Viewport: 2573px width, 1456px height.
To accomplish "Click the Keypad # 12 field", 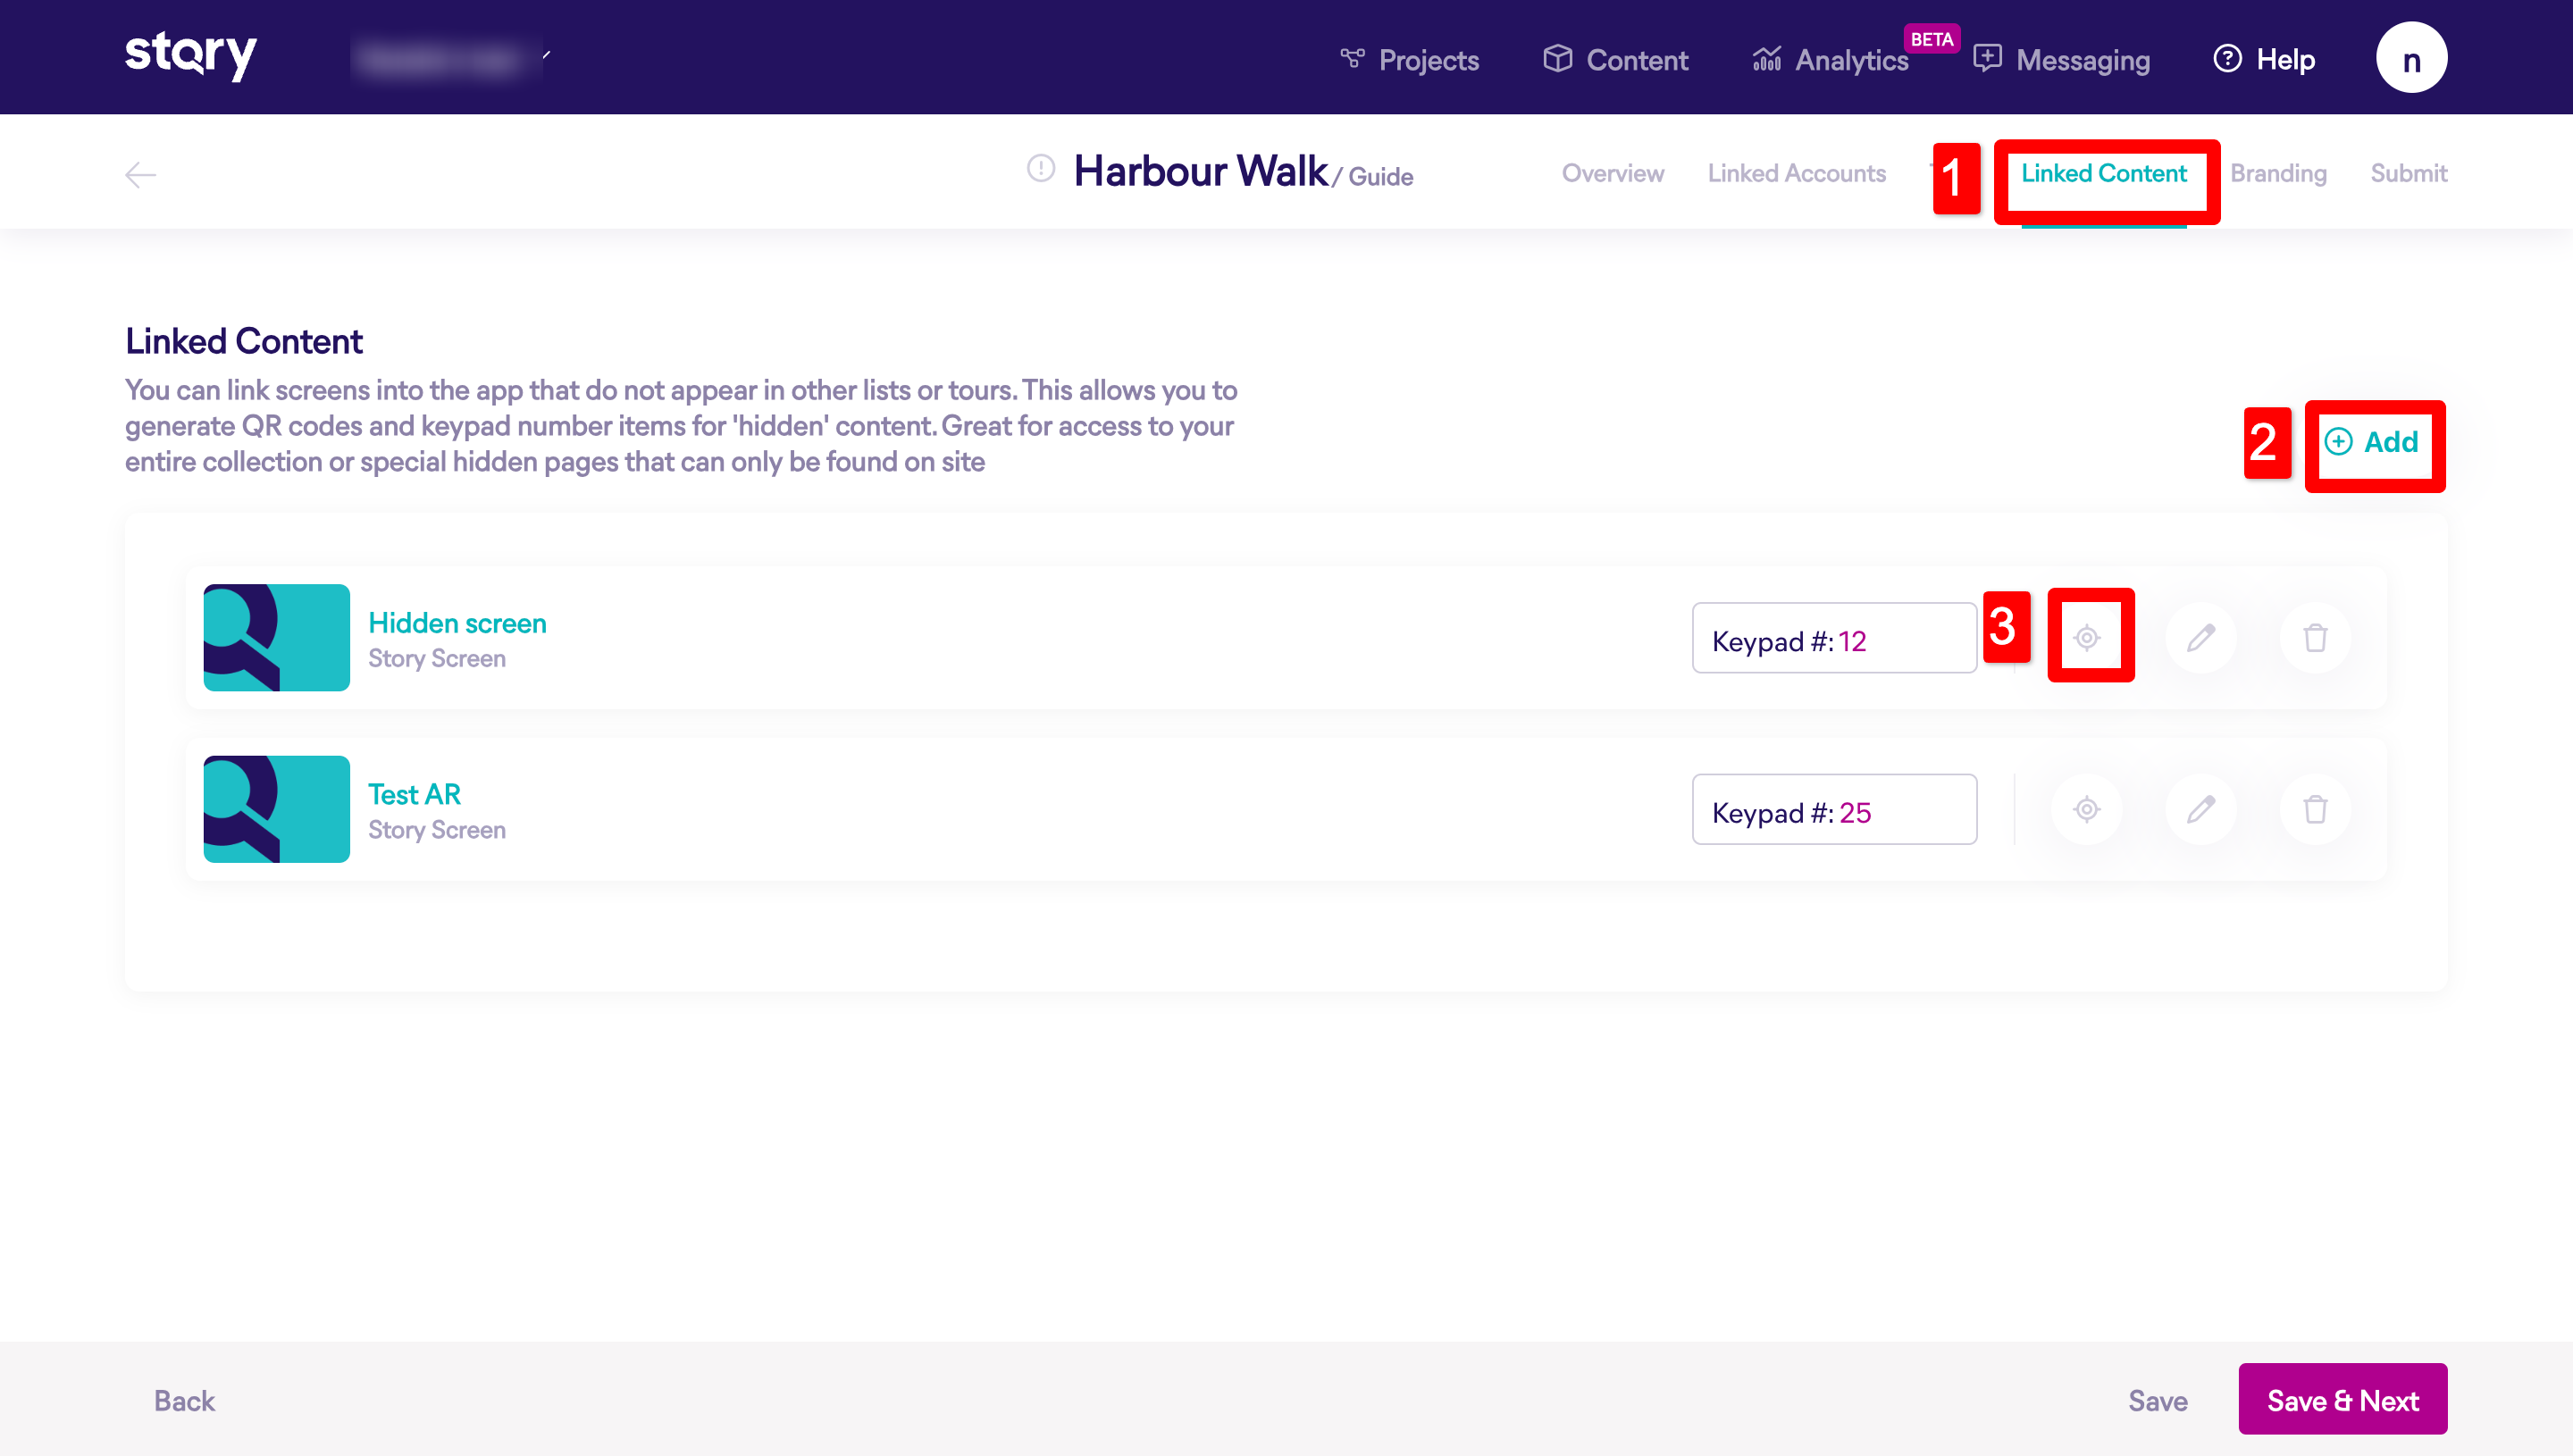I will point(1833,638).
